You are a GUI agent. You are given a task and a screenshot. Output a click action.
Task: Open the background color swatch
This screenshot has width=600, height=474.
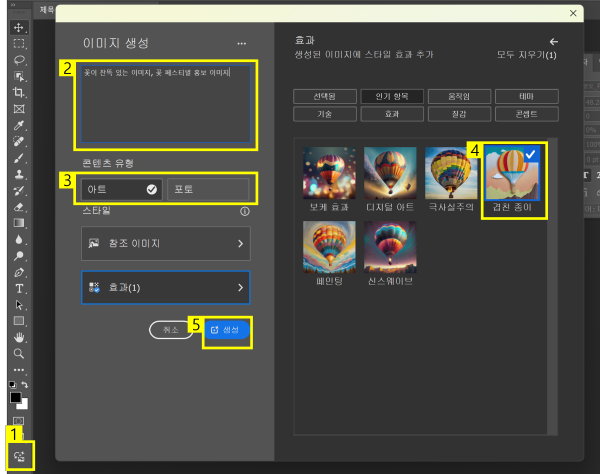(x=25, y=406)
